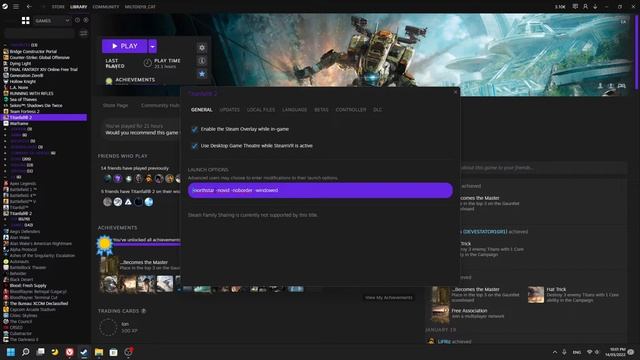Select The Bureau: XCOM Declassified in list
The width and height of the screenshot is (640, 360).
pyautogui.click(x=39, y=304)
